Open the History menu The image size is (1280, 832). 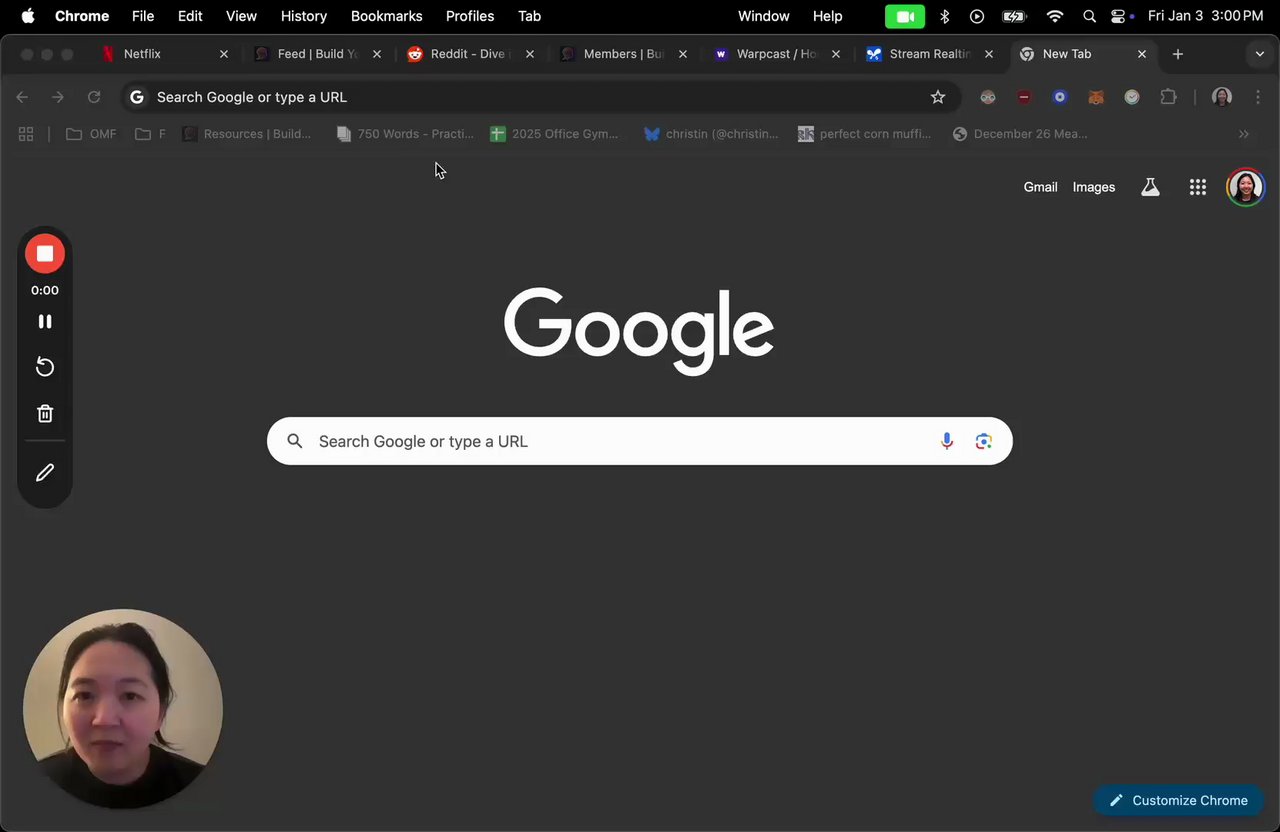coord(304,16)
